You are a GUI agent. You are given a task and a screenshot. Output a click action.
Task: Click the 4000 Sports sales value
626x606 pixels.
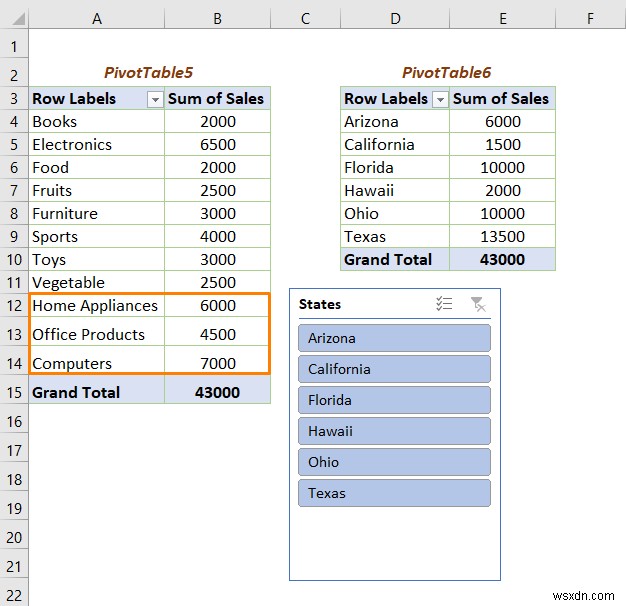pos(217,236)
